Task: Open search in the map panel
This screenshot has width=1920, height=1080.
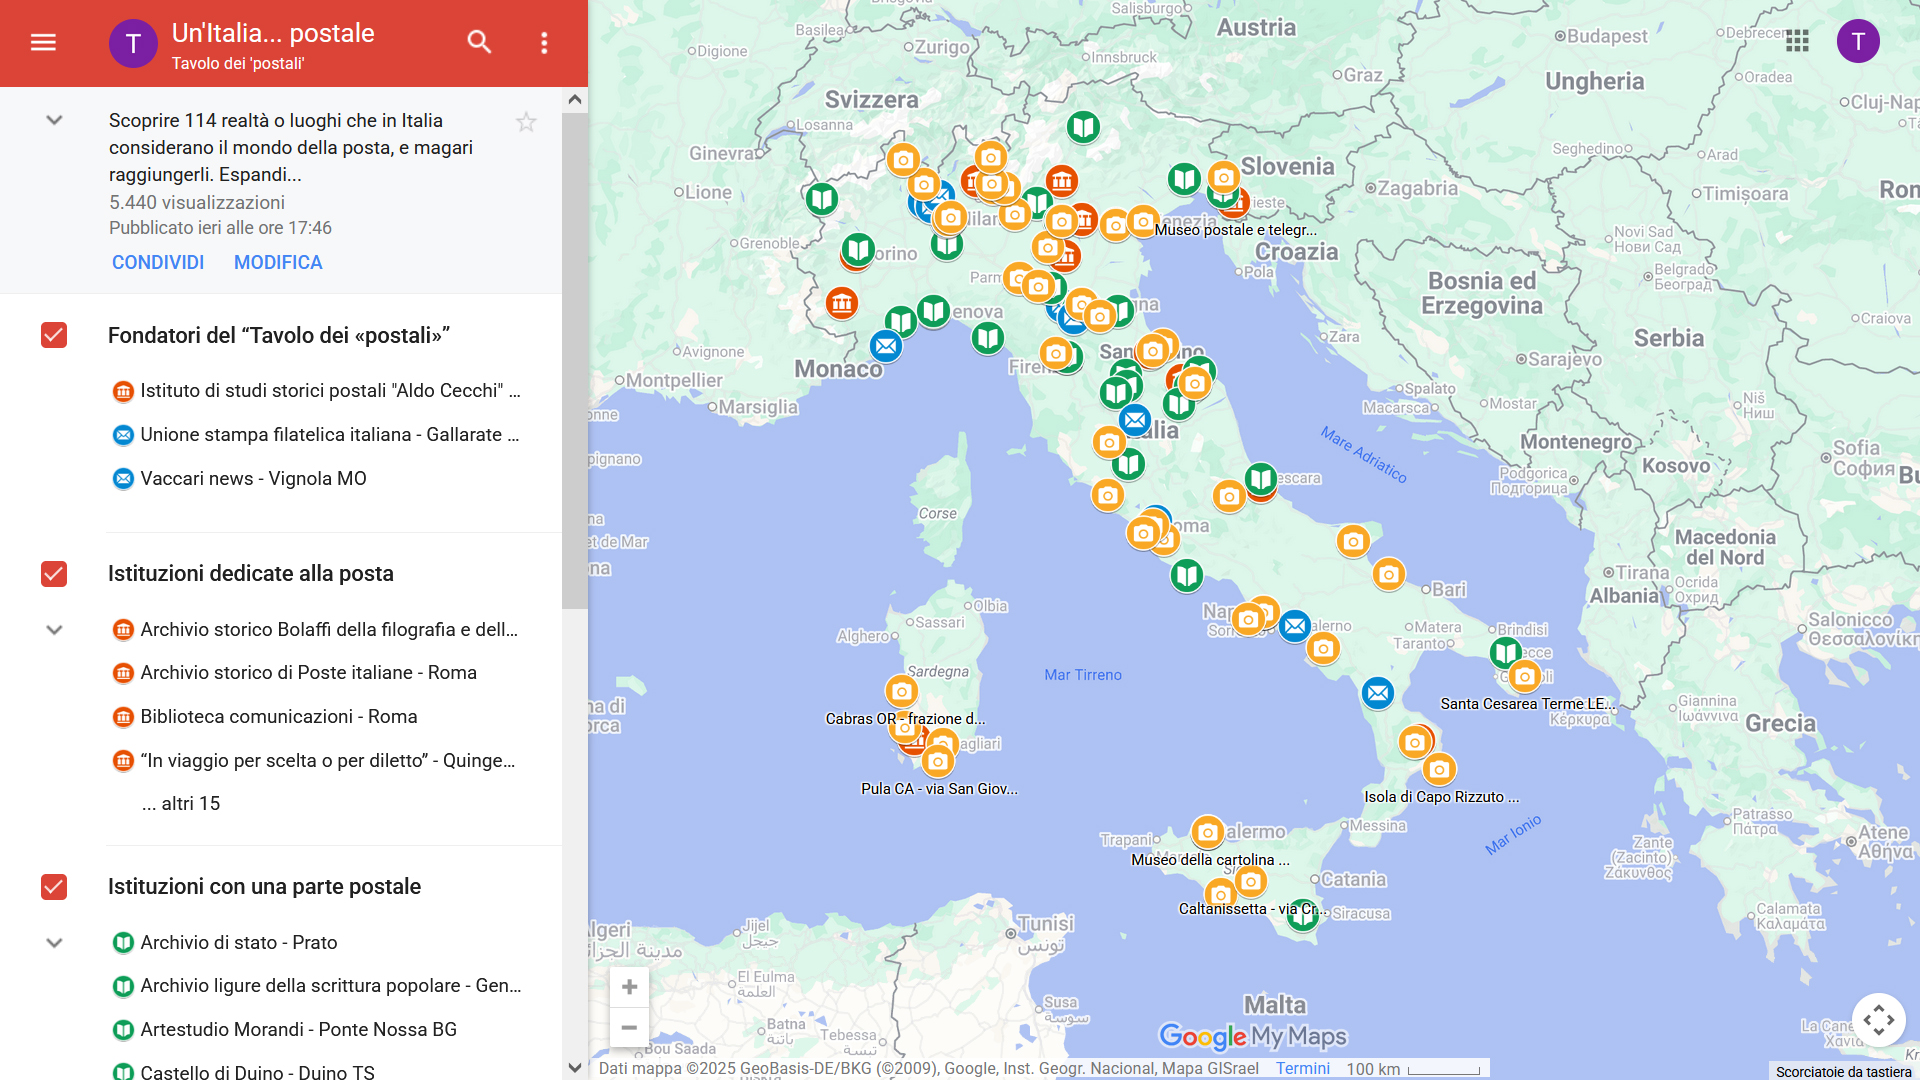Action: (x=480, y=42)
